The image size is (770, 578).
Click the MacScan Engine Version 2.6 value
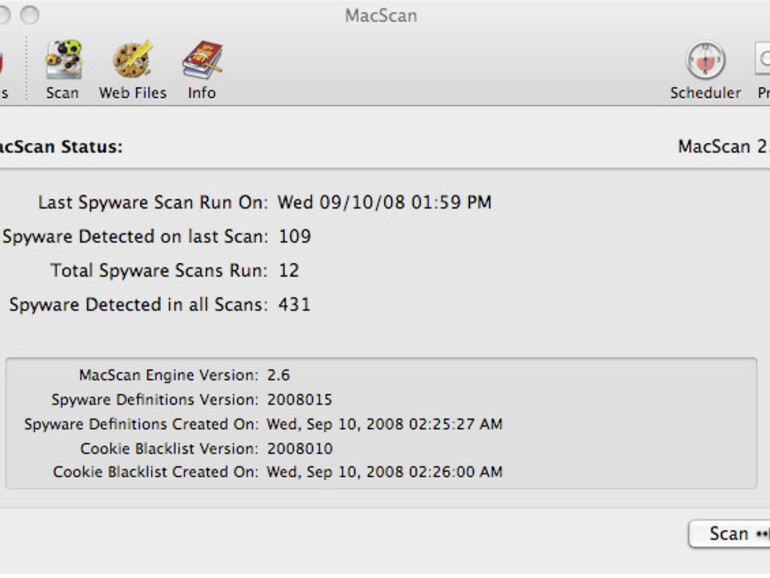(x=278, y=375)
